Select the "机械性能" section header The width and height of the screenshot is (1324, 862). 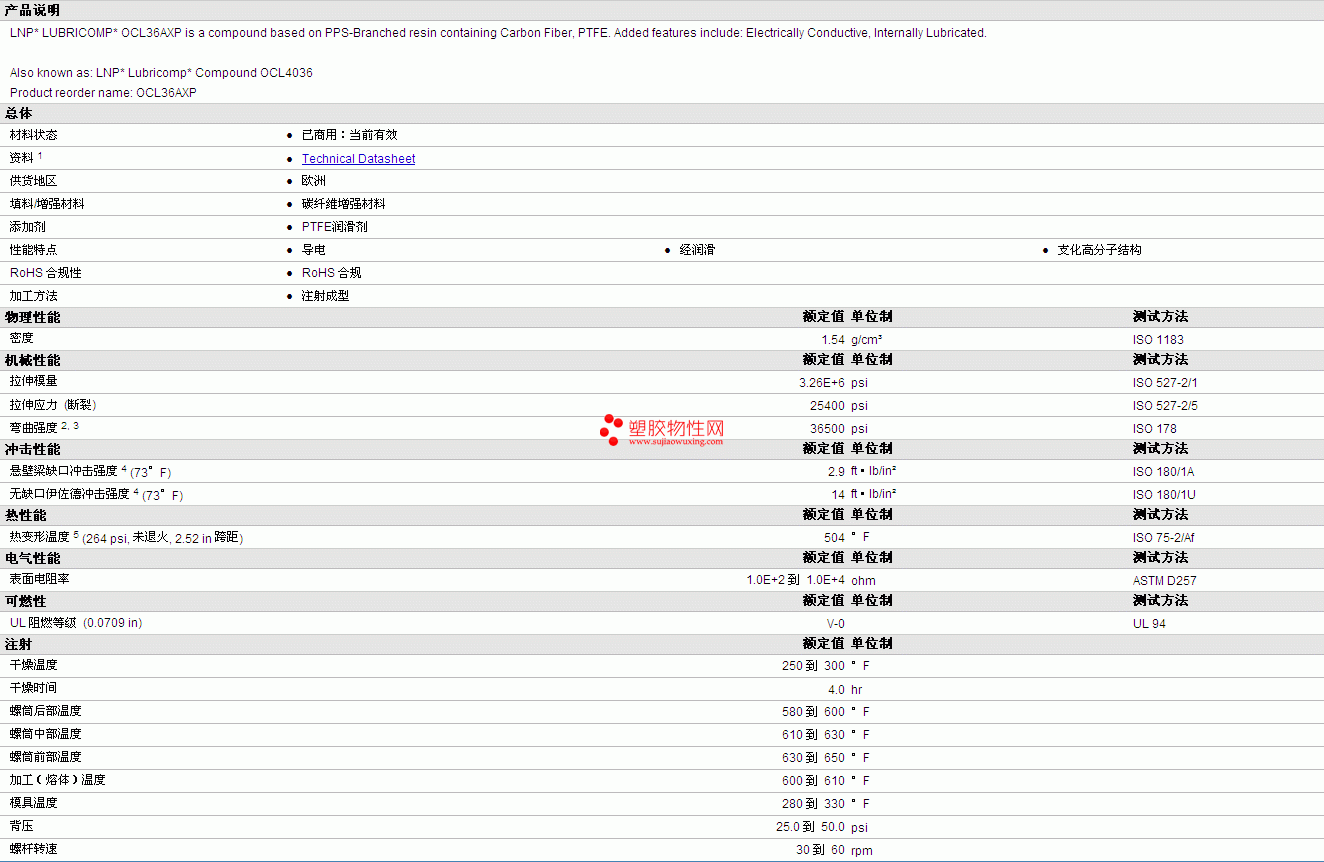point(33,360)
